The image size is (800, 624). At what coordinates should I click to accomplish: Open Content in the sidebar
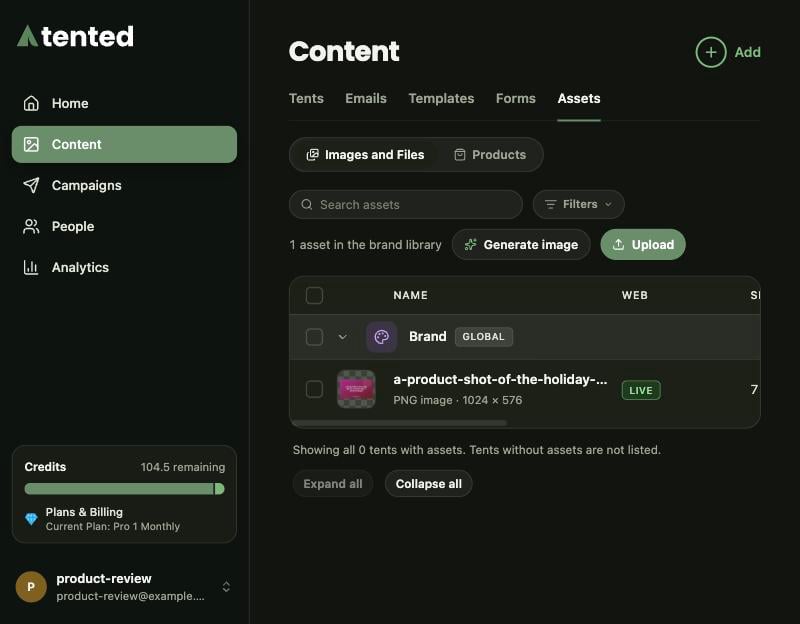coord(124,144)
